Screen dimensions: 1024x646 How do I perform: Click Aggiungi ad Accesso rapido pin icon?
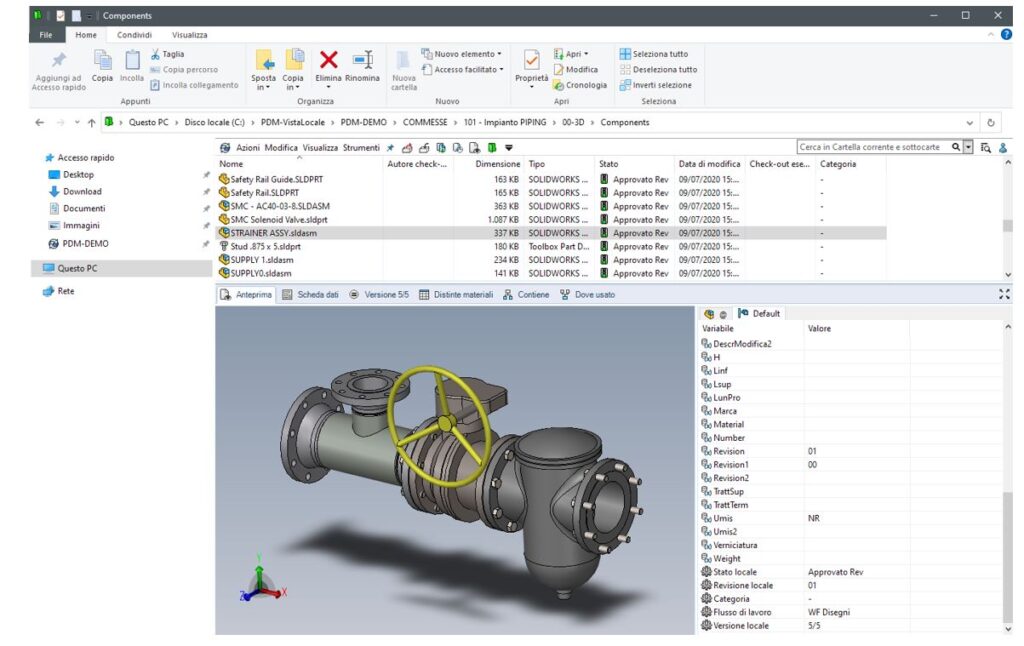point(59,61)
